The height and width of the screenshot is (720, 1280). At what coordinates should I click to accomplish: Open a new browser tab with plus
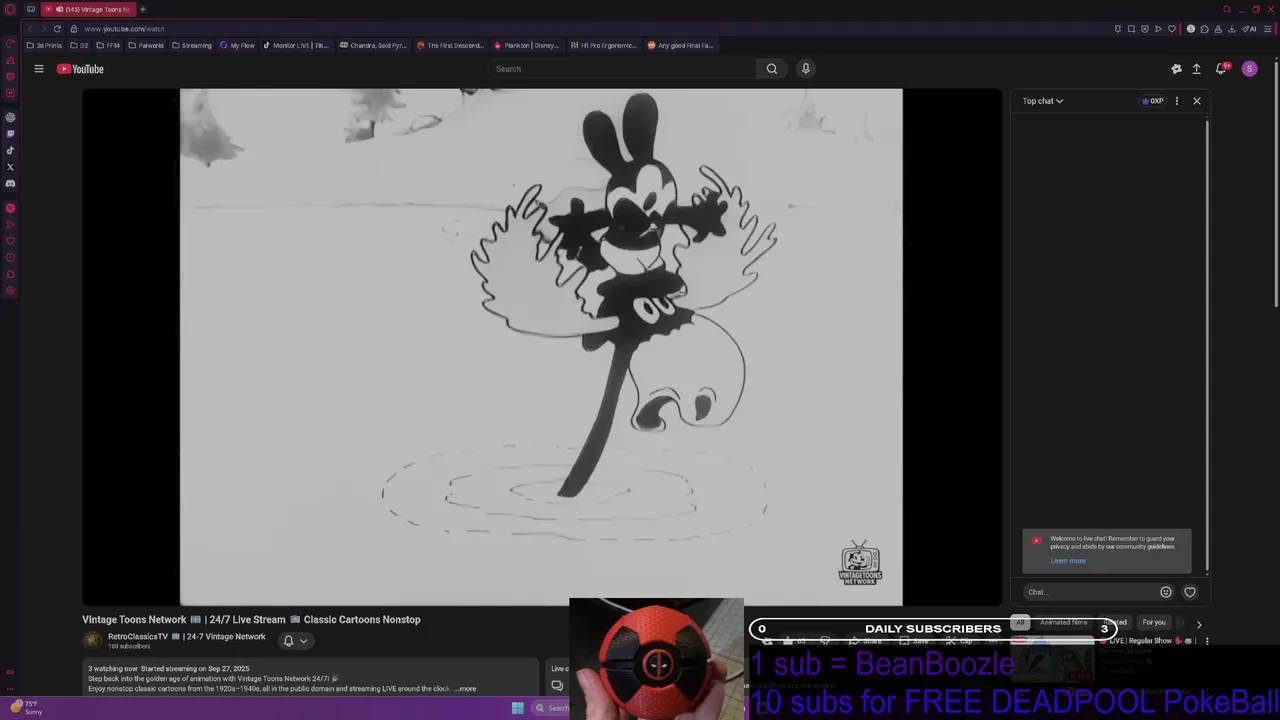(x=143, y=9)
